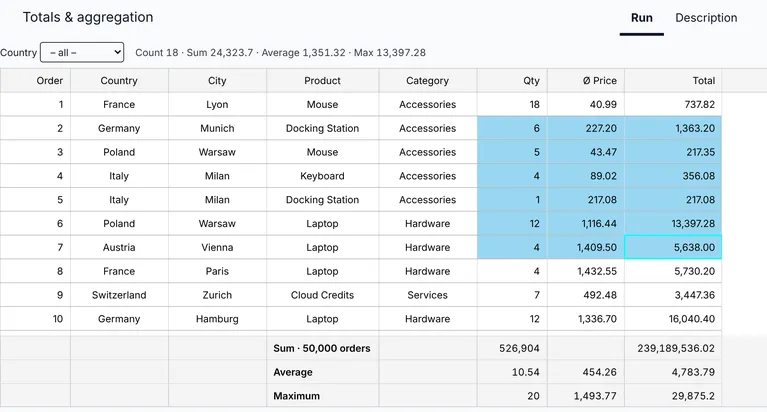The image size is (767, 412).
Task: Switch to the Run tab
Action: (x=641, y=18)
